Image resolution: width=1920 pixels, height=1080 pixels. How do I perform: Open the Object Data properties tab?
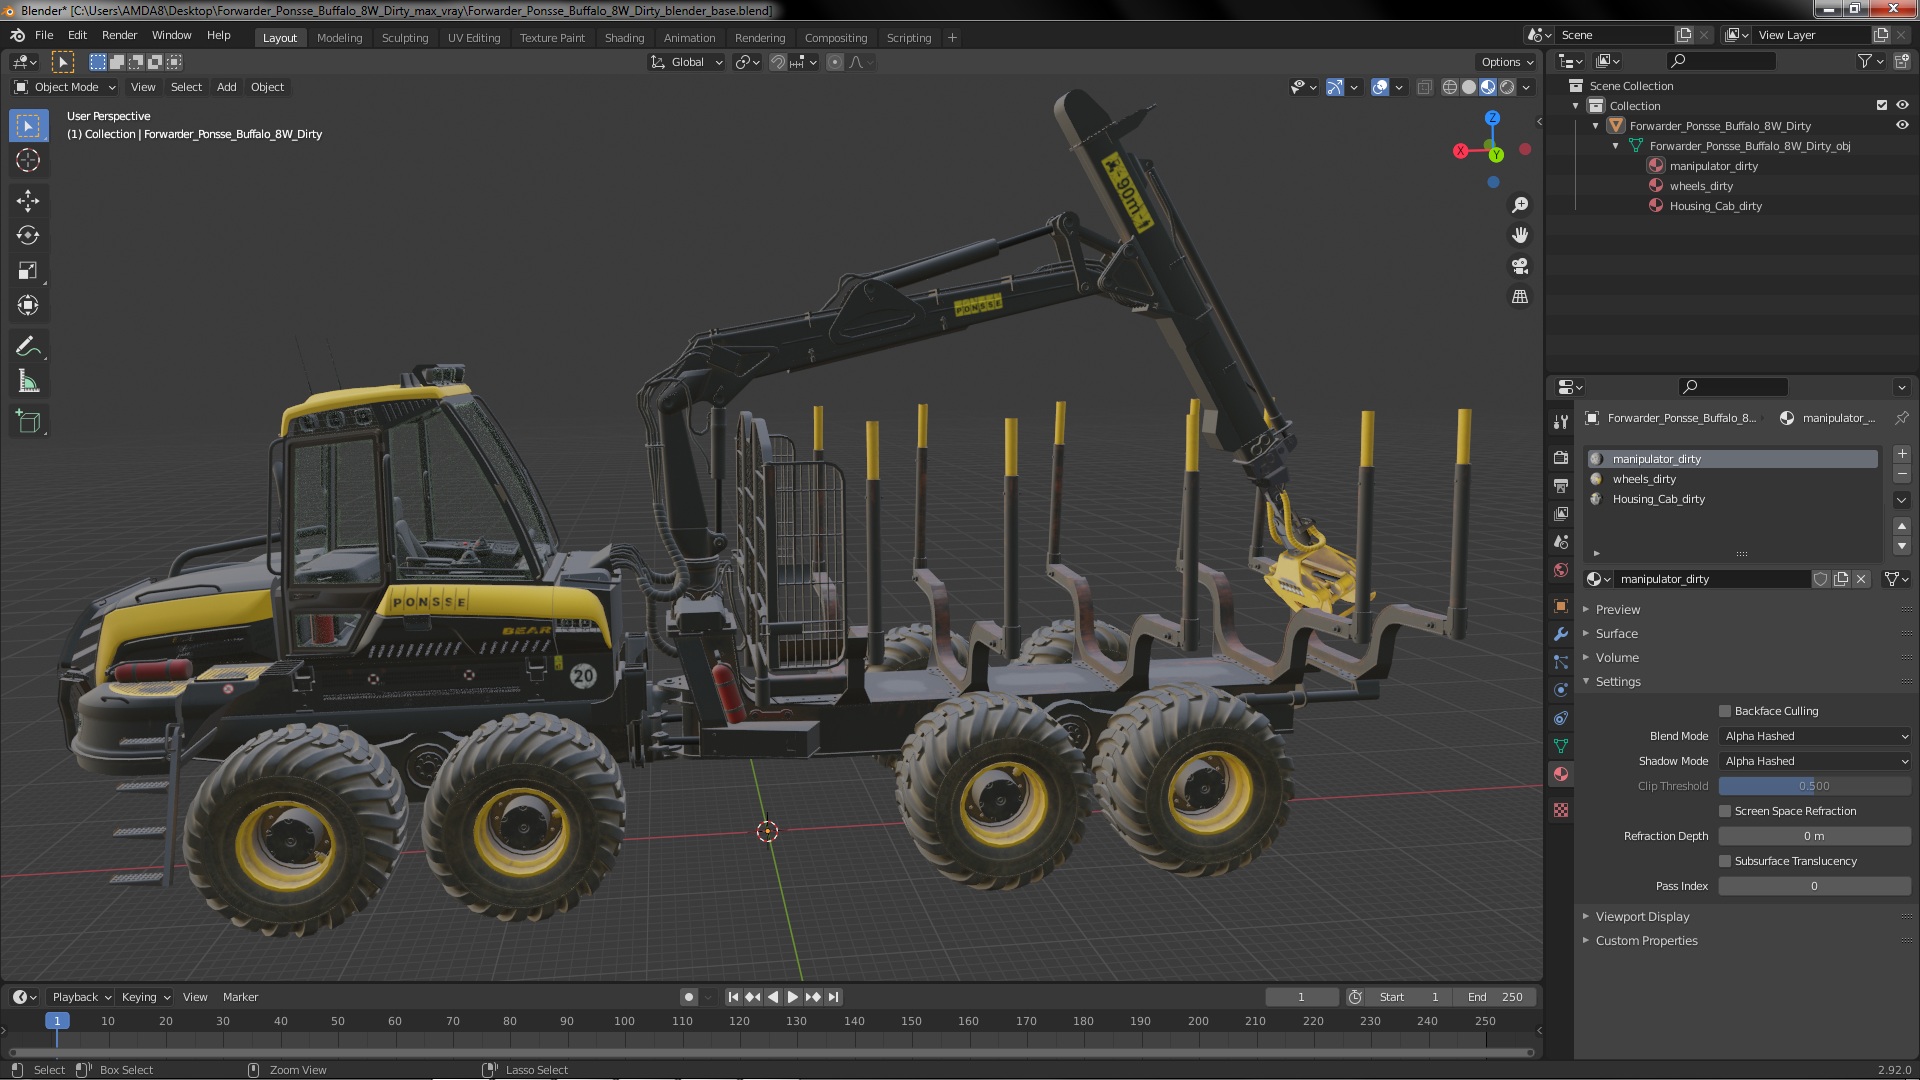[1560, 746]
